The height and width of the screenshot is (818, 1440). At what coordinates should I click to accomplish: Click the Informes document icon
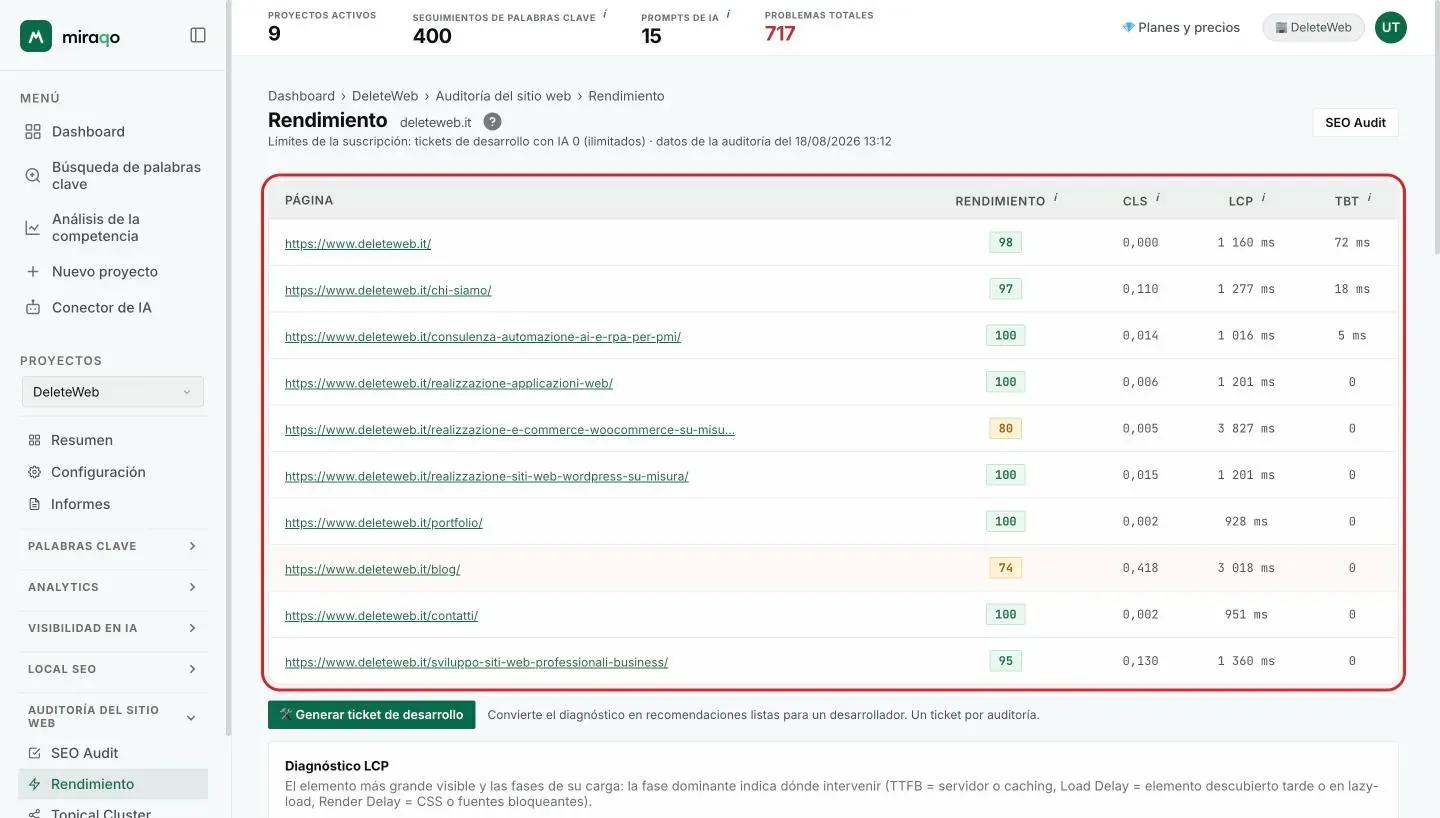coord(34,504)
